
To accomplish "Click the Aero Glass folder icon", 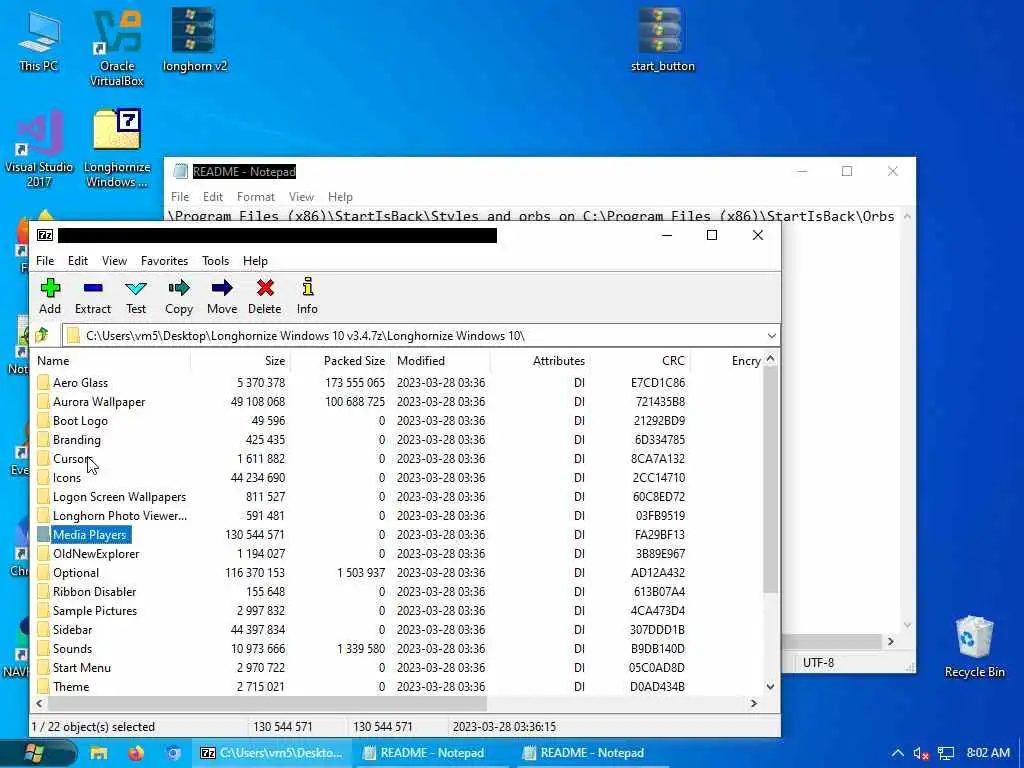I will pyautogui.click(x=43, y=383).
